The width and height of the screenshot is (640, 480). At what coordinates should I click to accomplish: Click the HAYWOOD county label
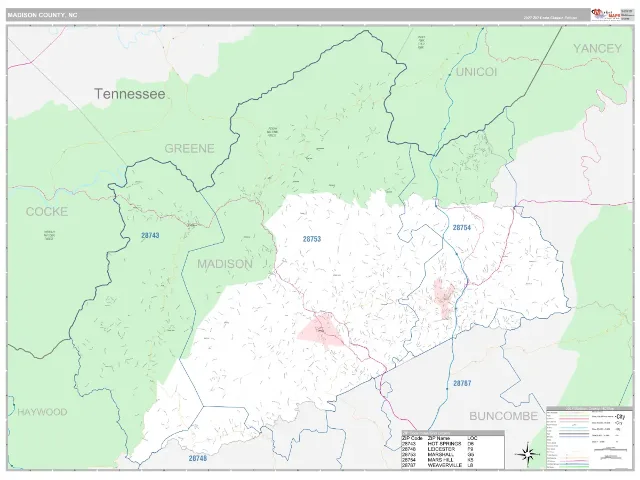click(x=42, y=412)
